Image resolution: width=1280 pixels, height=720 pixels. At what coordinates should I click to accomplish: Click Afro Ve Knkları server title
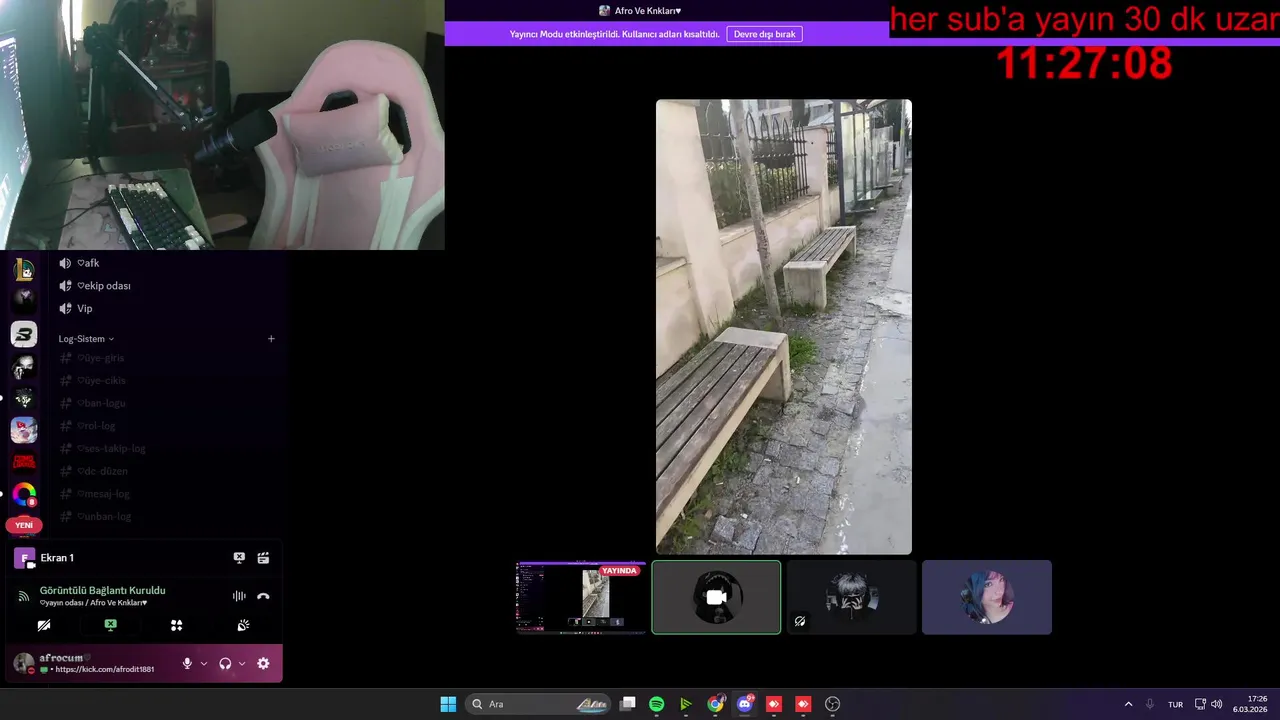pyautogui.click(x=647, y=11)
